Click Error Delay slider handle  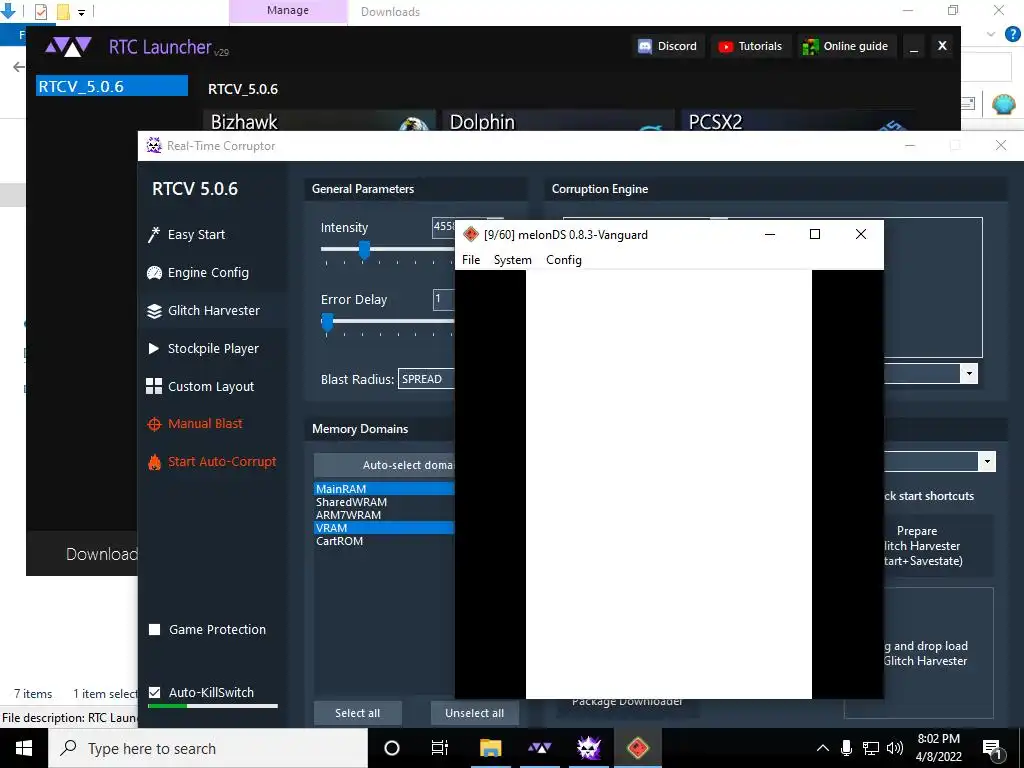327,321
